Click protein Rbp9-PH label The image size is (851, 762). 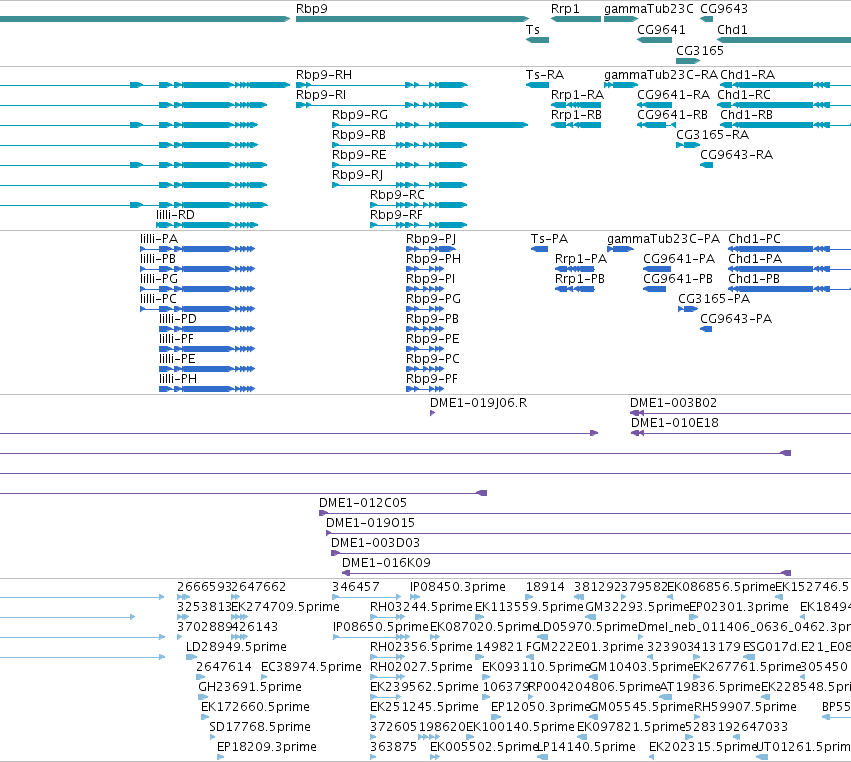pyautogui.click(x=433, y=259)
